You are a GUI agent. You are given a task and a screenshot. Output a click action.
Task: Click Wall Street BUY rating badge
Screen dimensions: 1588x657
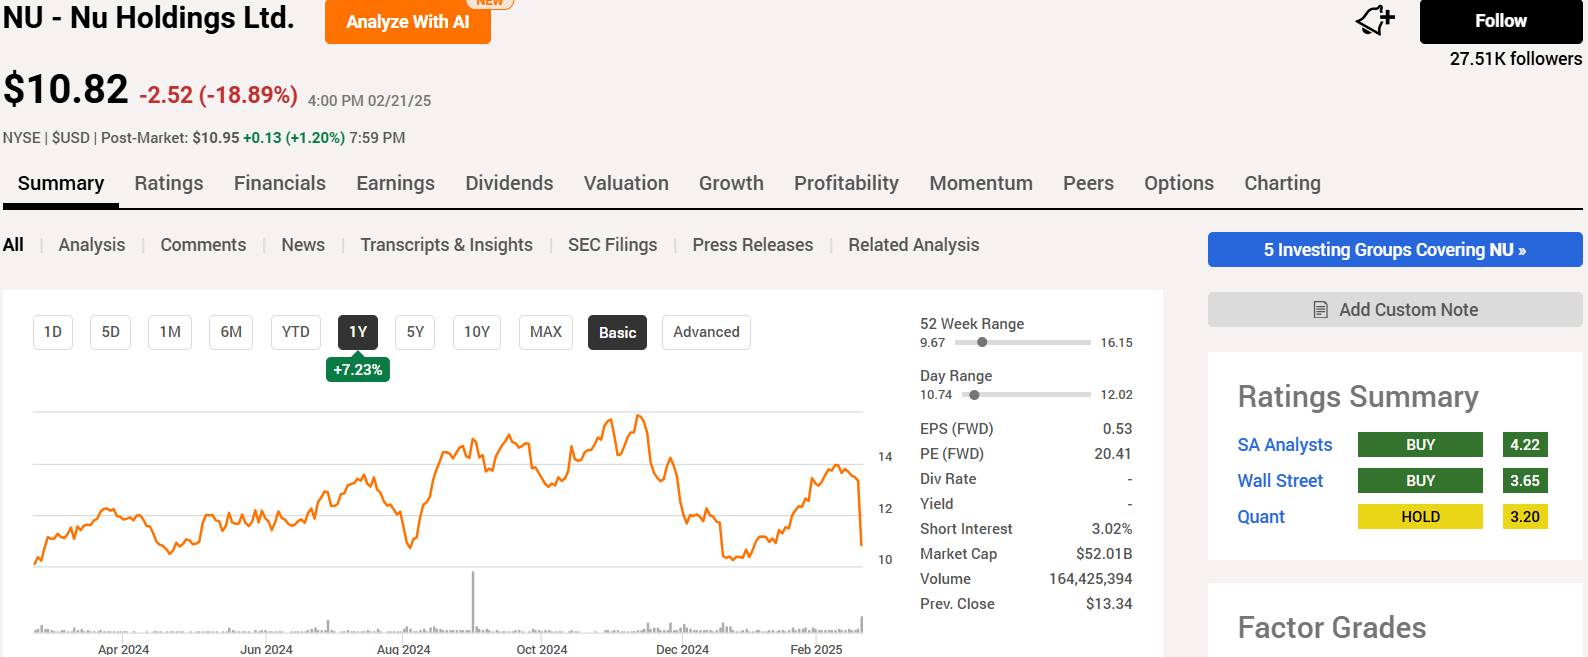tap(1420, 481)
